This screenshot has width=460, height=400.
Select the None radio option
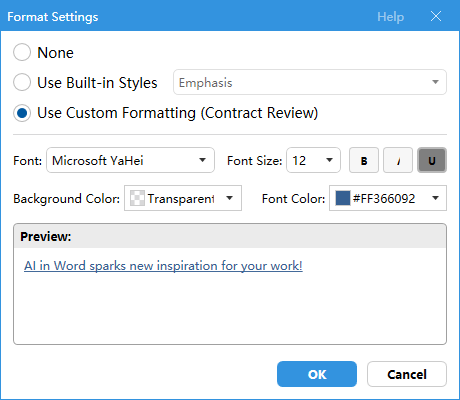tap(22, 52)
